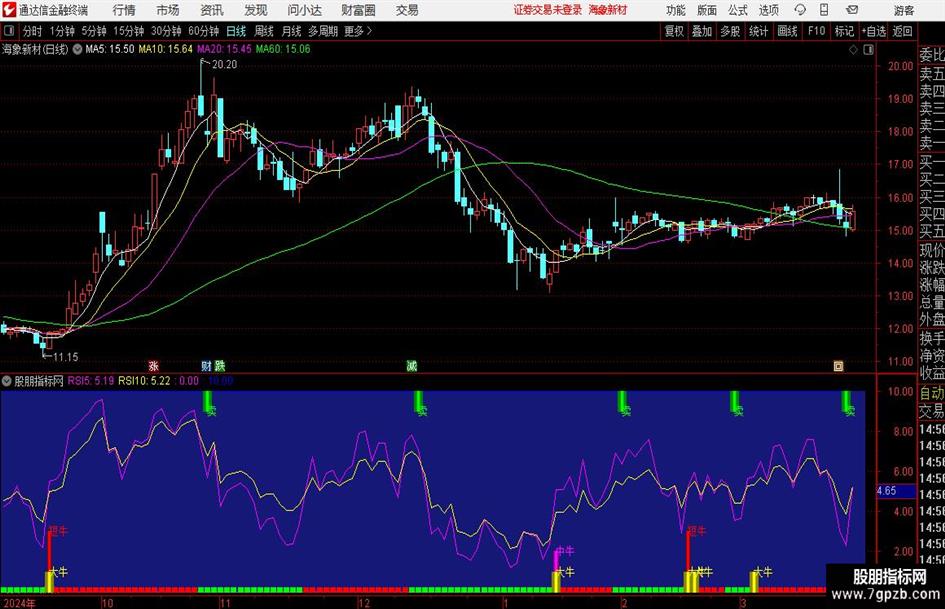Click the 证券交易未登录 login link
This screenshot has height=609, width=945.
[x=548, y=10]
